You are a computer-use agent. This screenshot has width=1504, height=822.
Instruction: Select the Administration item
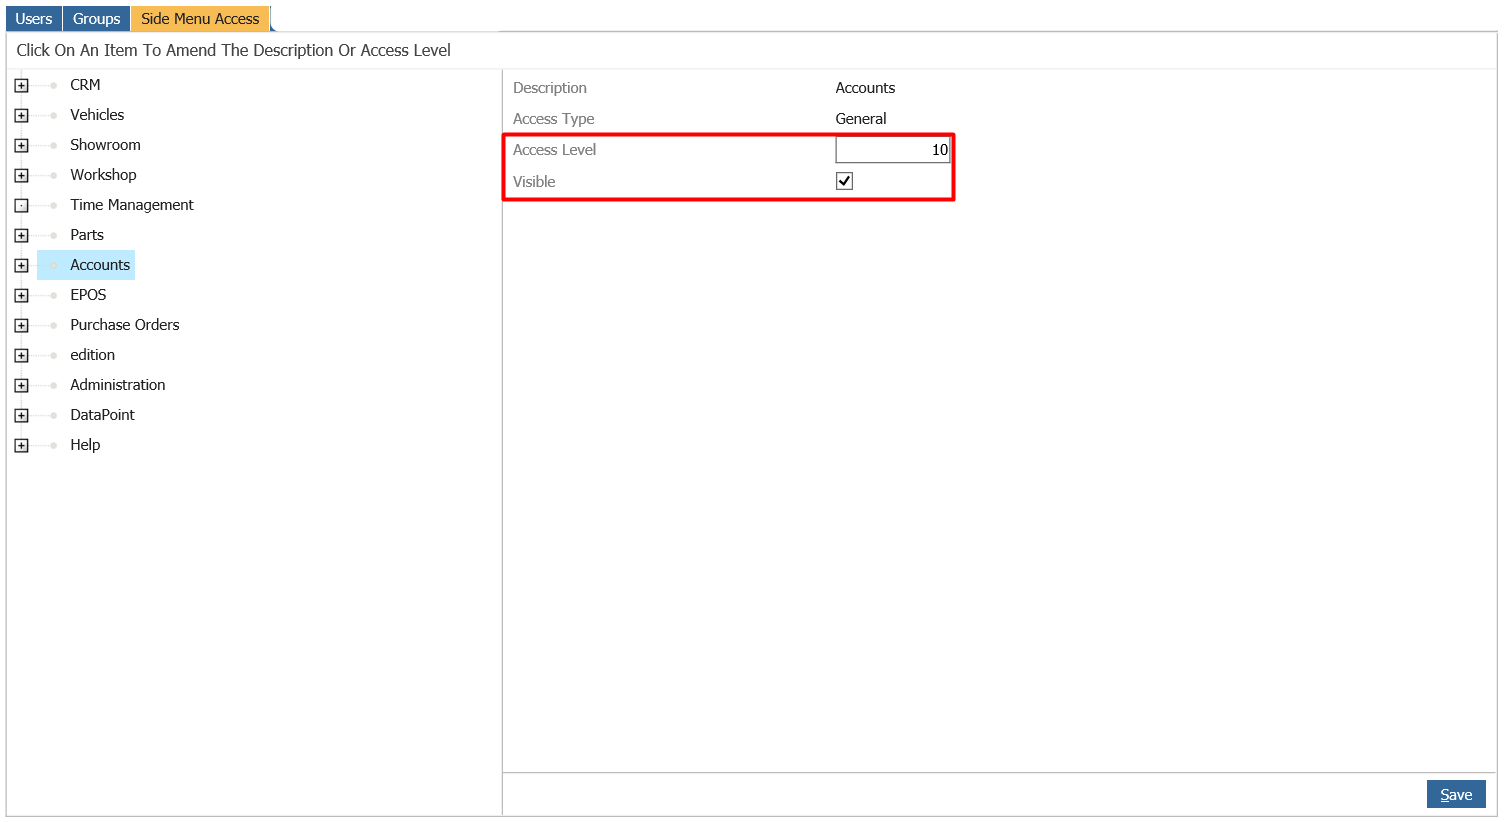point(117,384)
